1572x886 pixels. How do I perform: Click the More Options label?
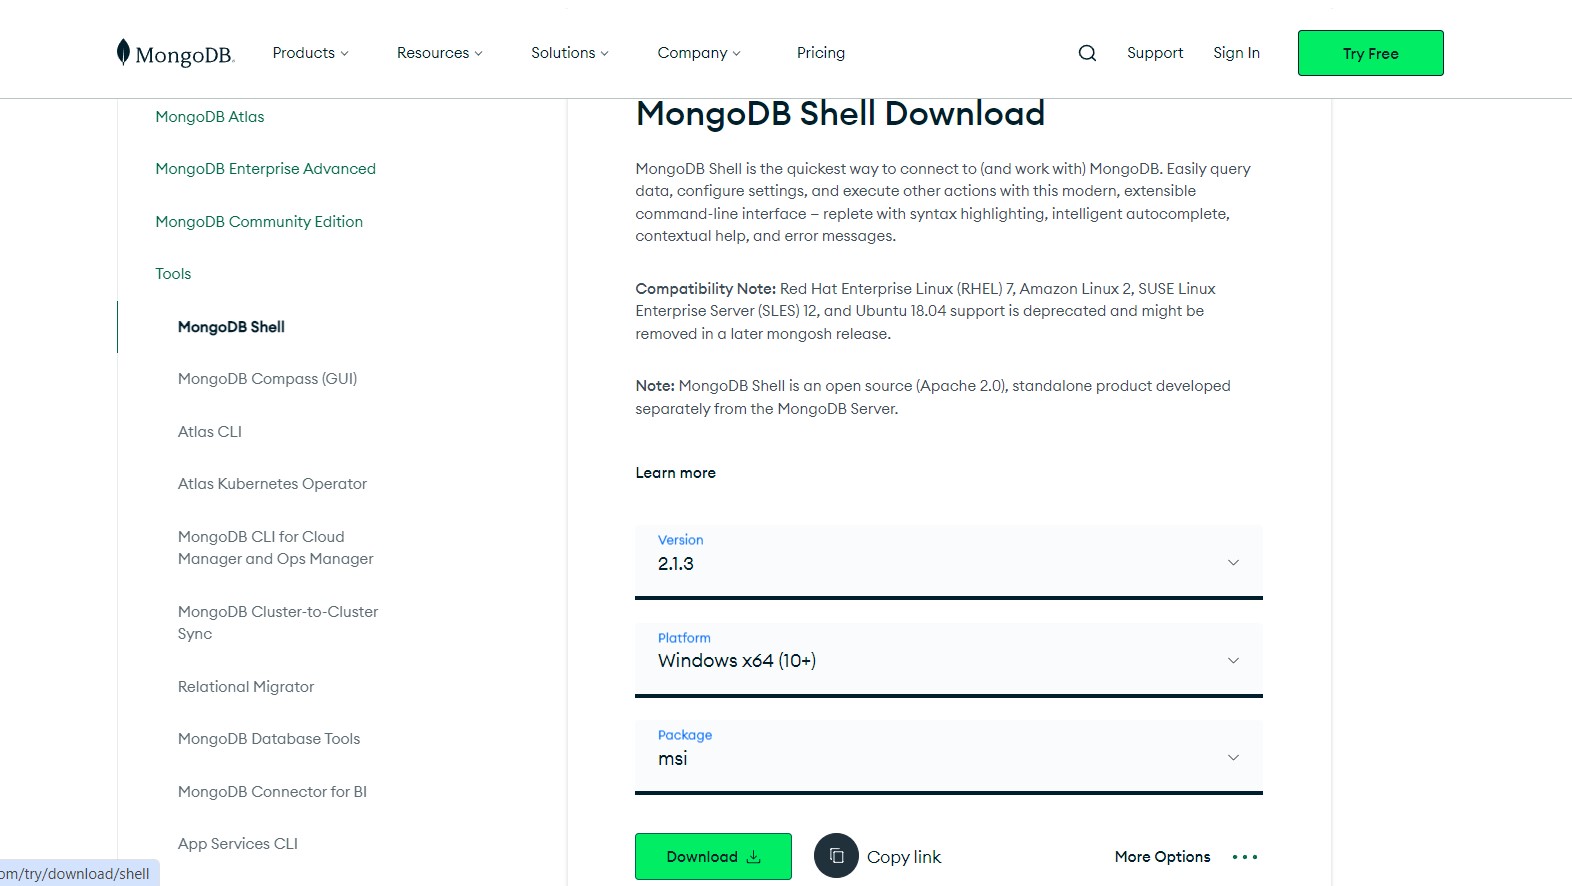pyautogui.click(x=1162, y=857)
